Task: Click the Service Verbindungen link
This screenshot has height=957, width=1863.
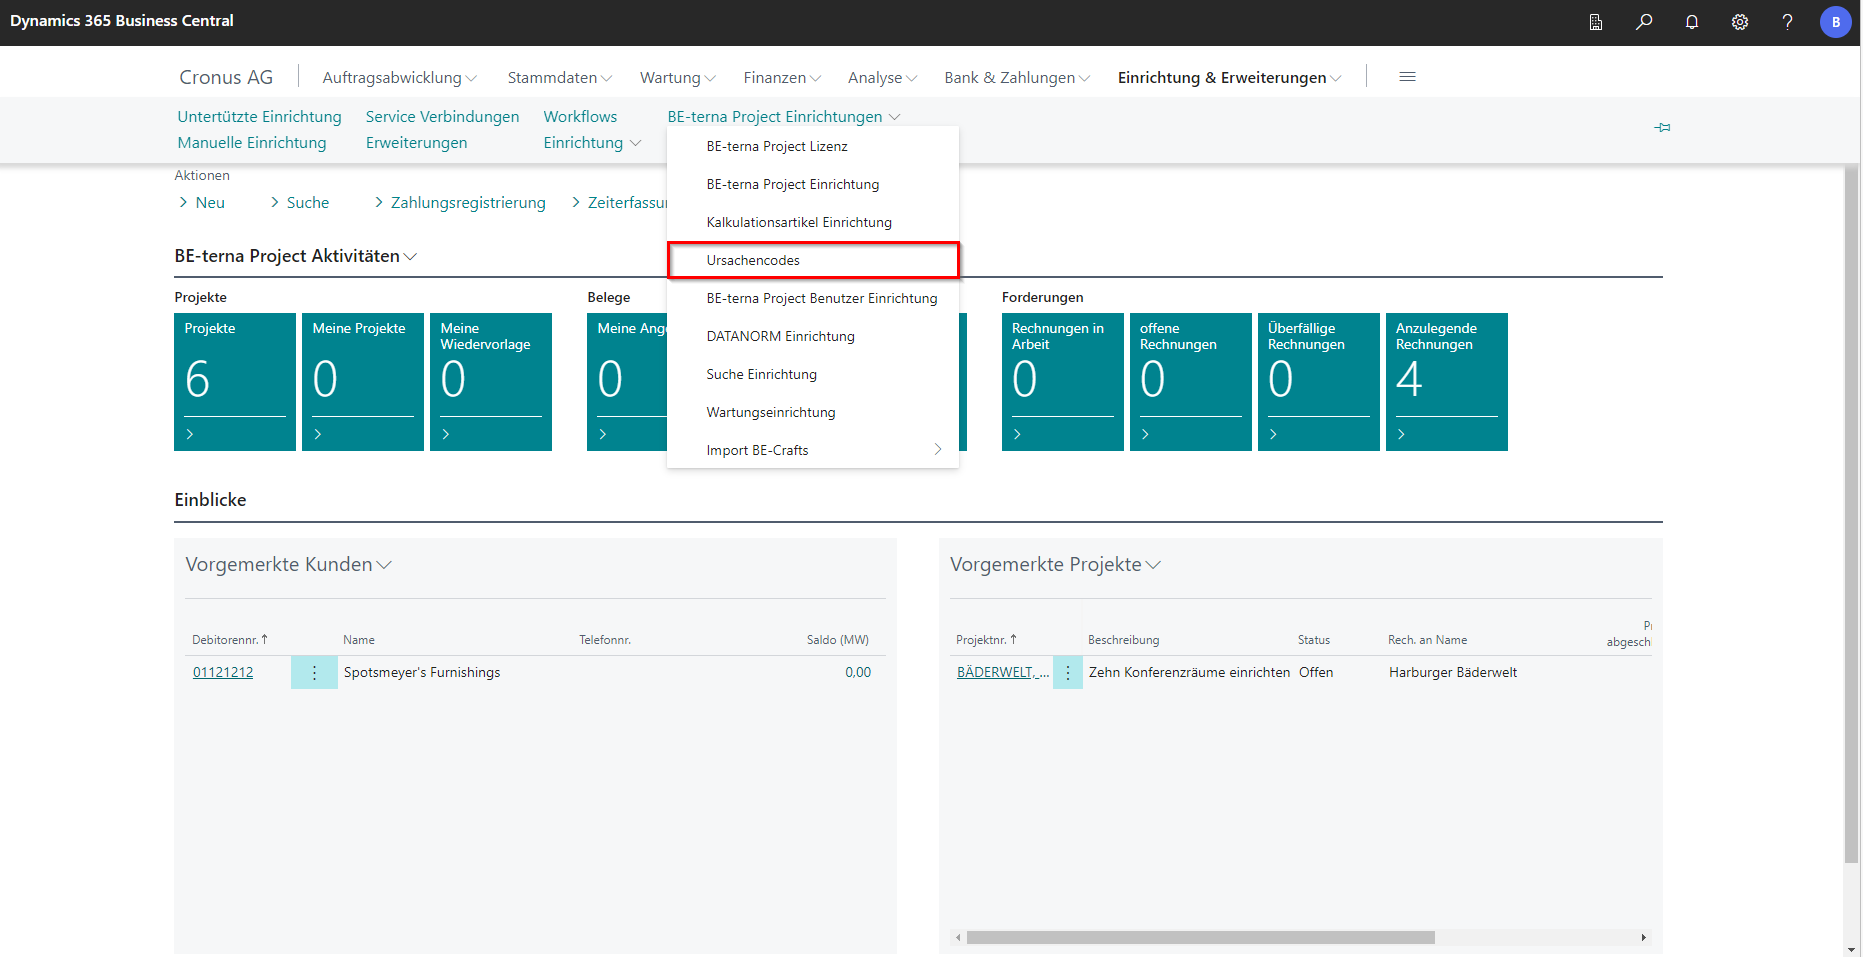Action: [442, 117]
